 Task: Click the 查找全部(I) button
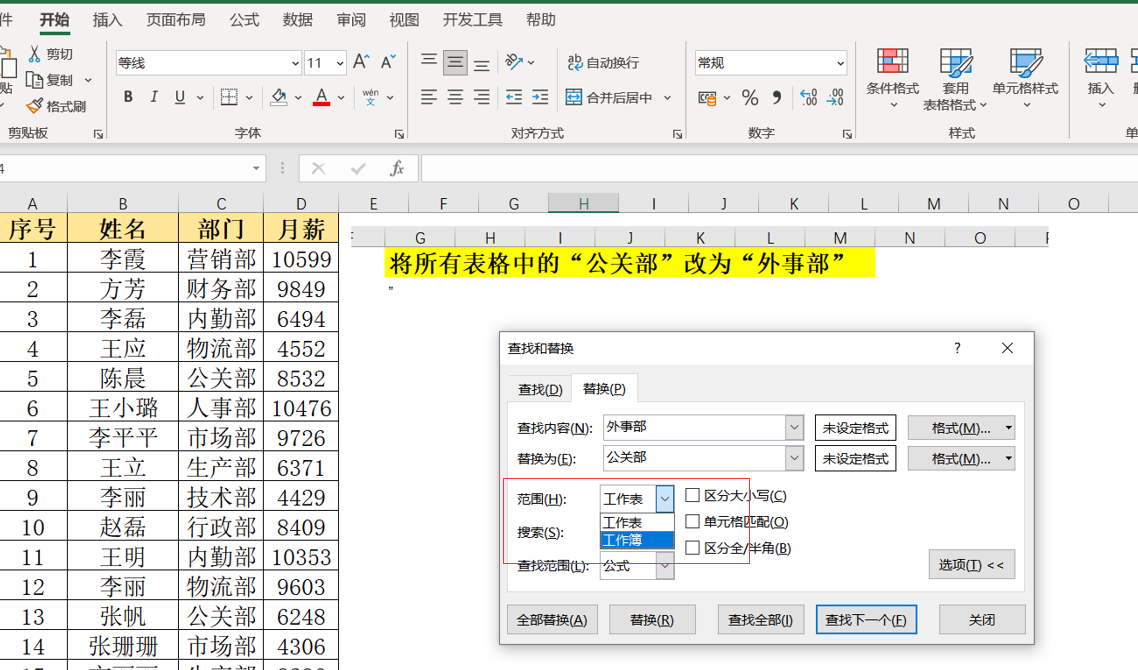coord(761,620)
